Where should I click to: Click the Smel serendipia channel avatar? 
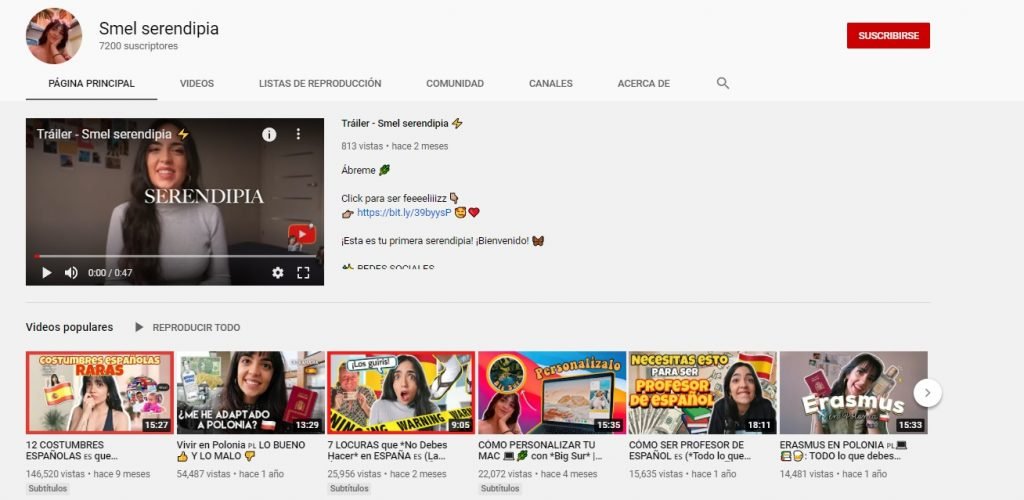tap(54, 36)
